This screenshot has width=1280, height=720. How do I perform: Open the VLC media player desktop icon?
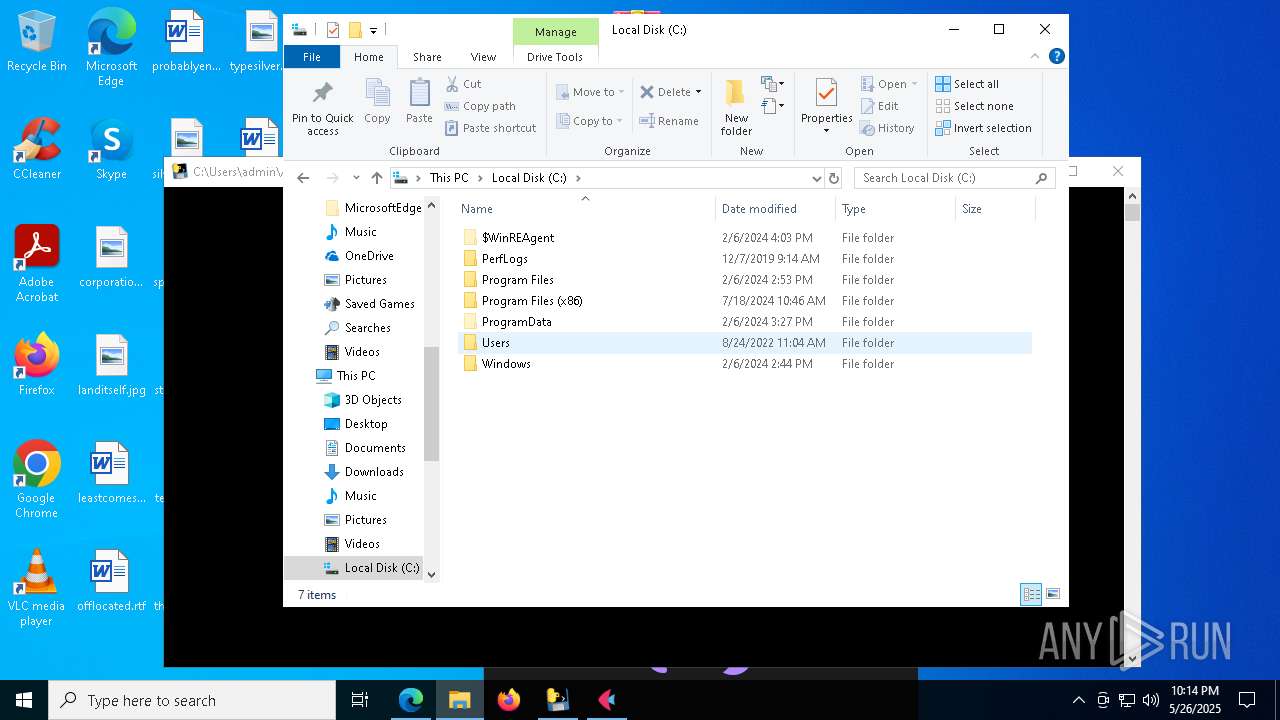tap(37, 588)
